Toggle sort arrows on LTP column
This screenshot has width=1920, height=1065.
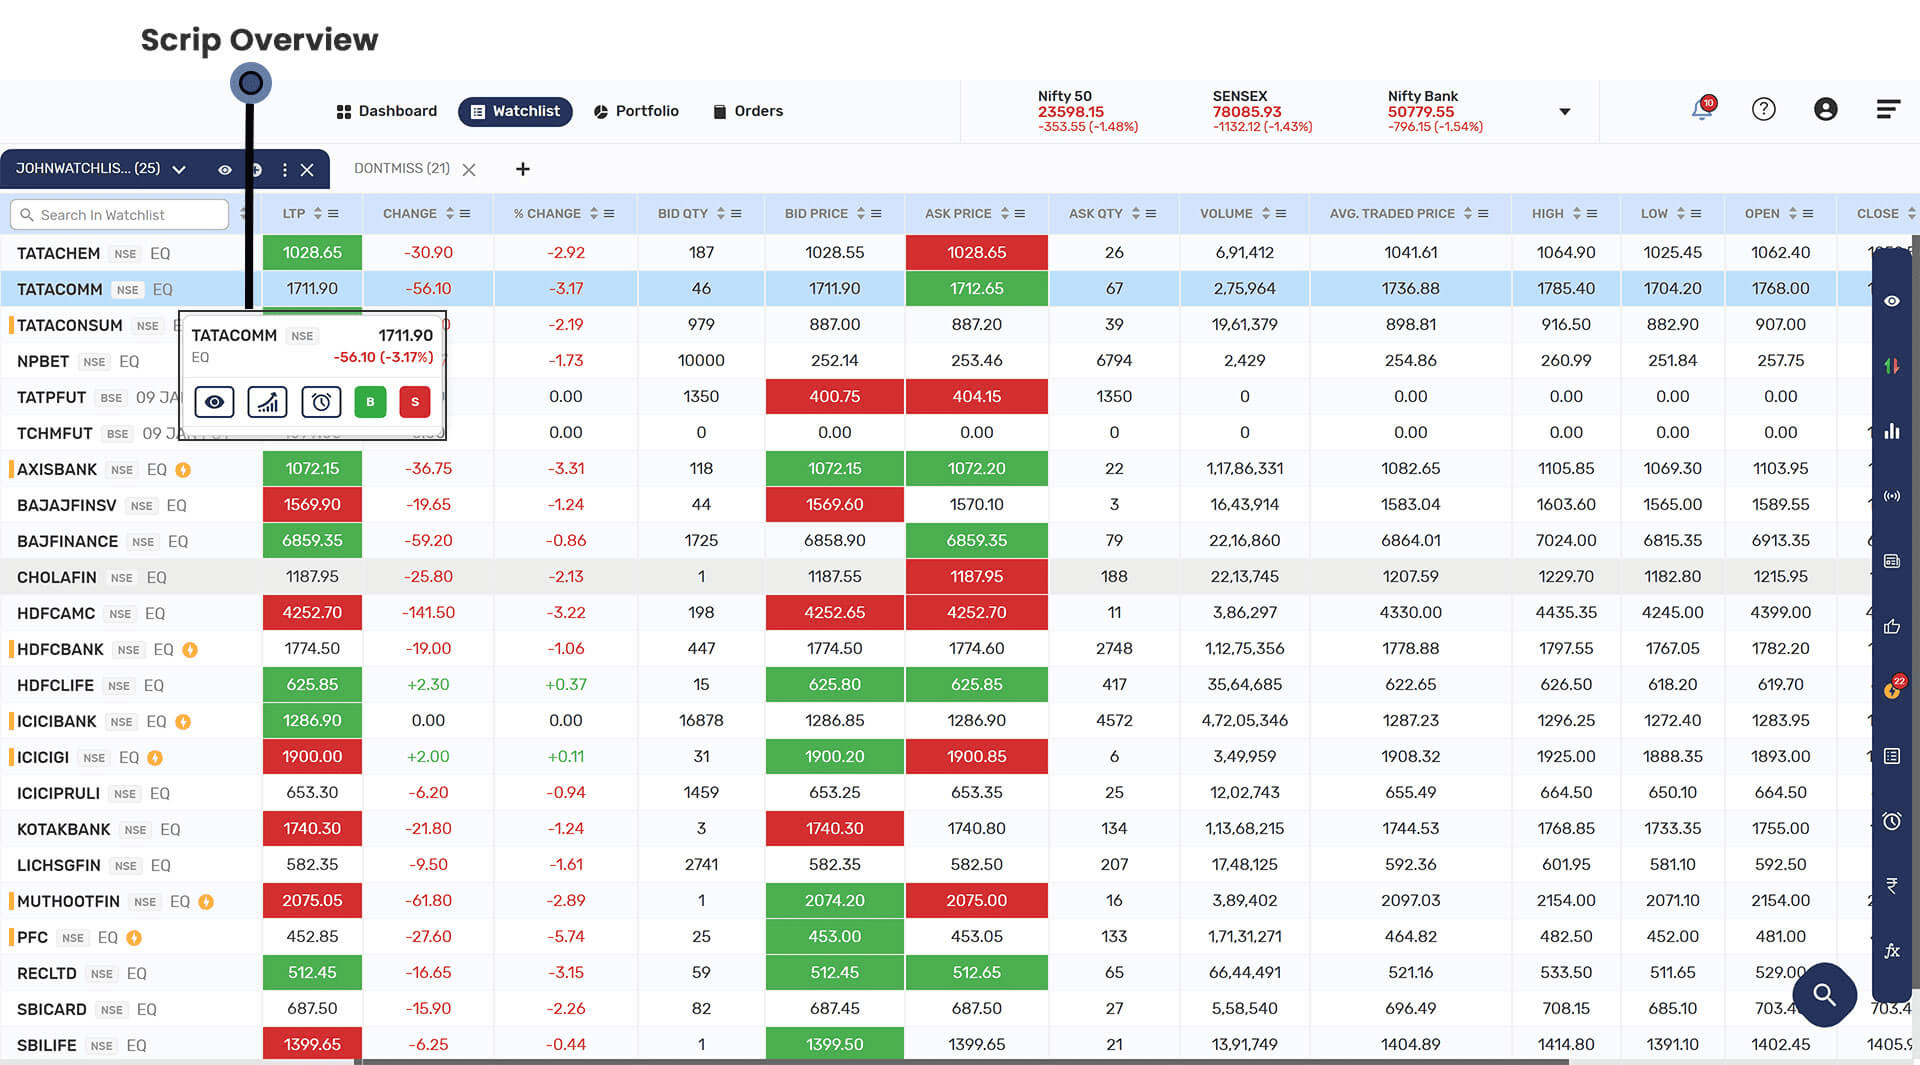318,214
